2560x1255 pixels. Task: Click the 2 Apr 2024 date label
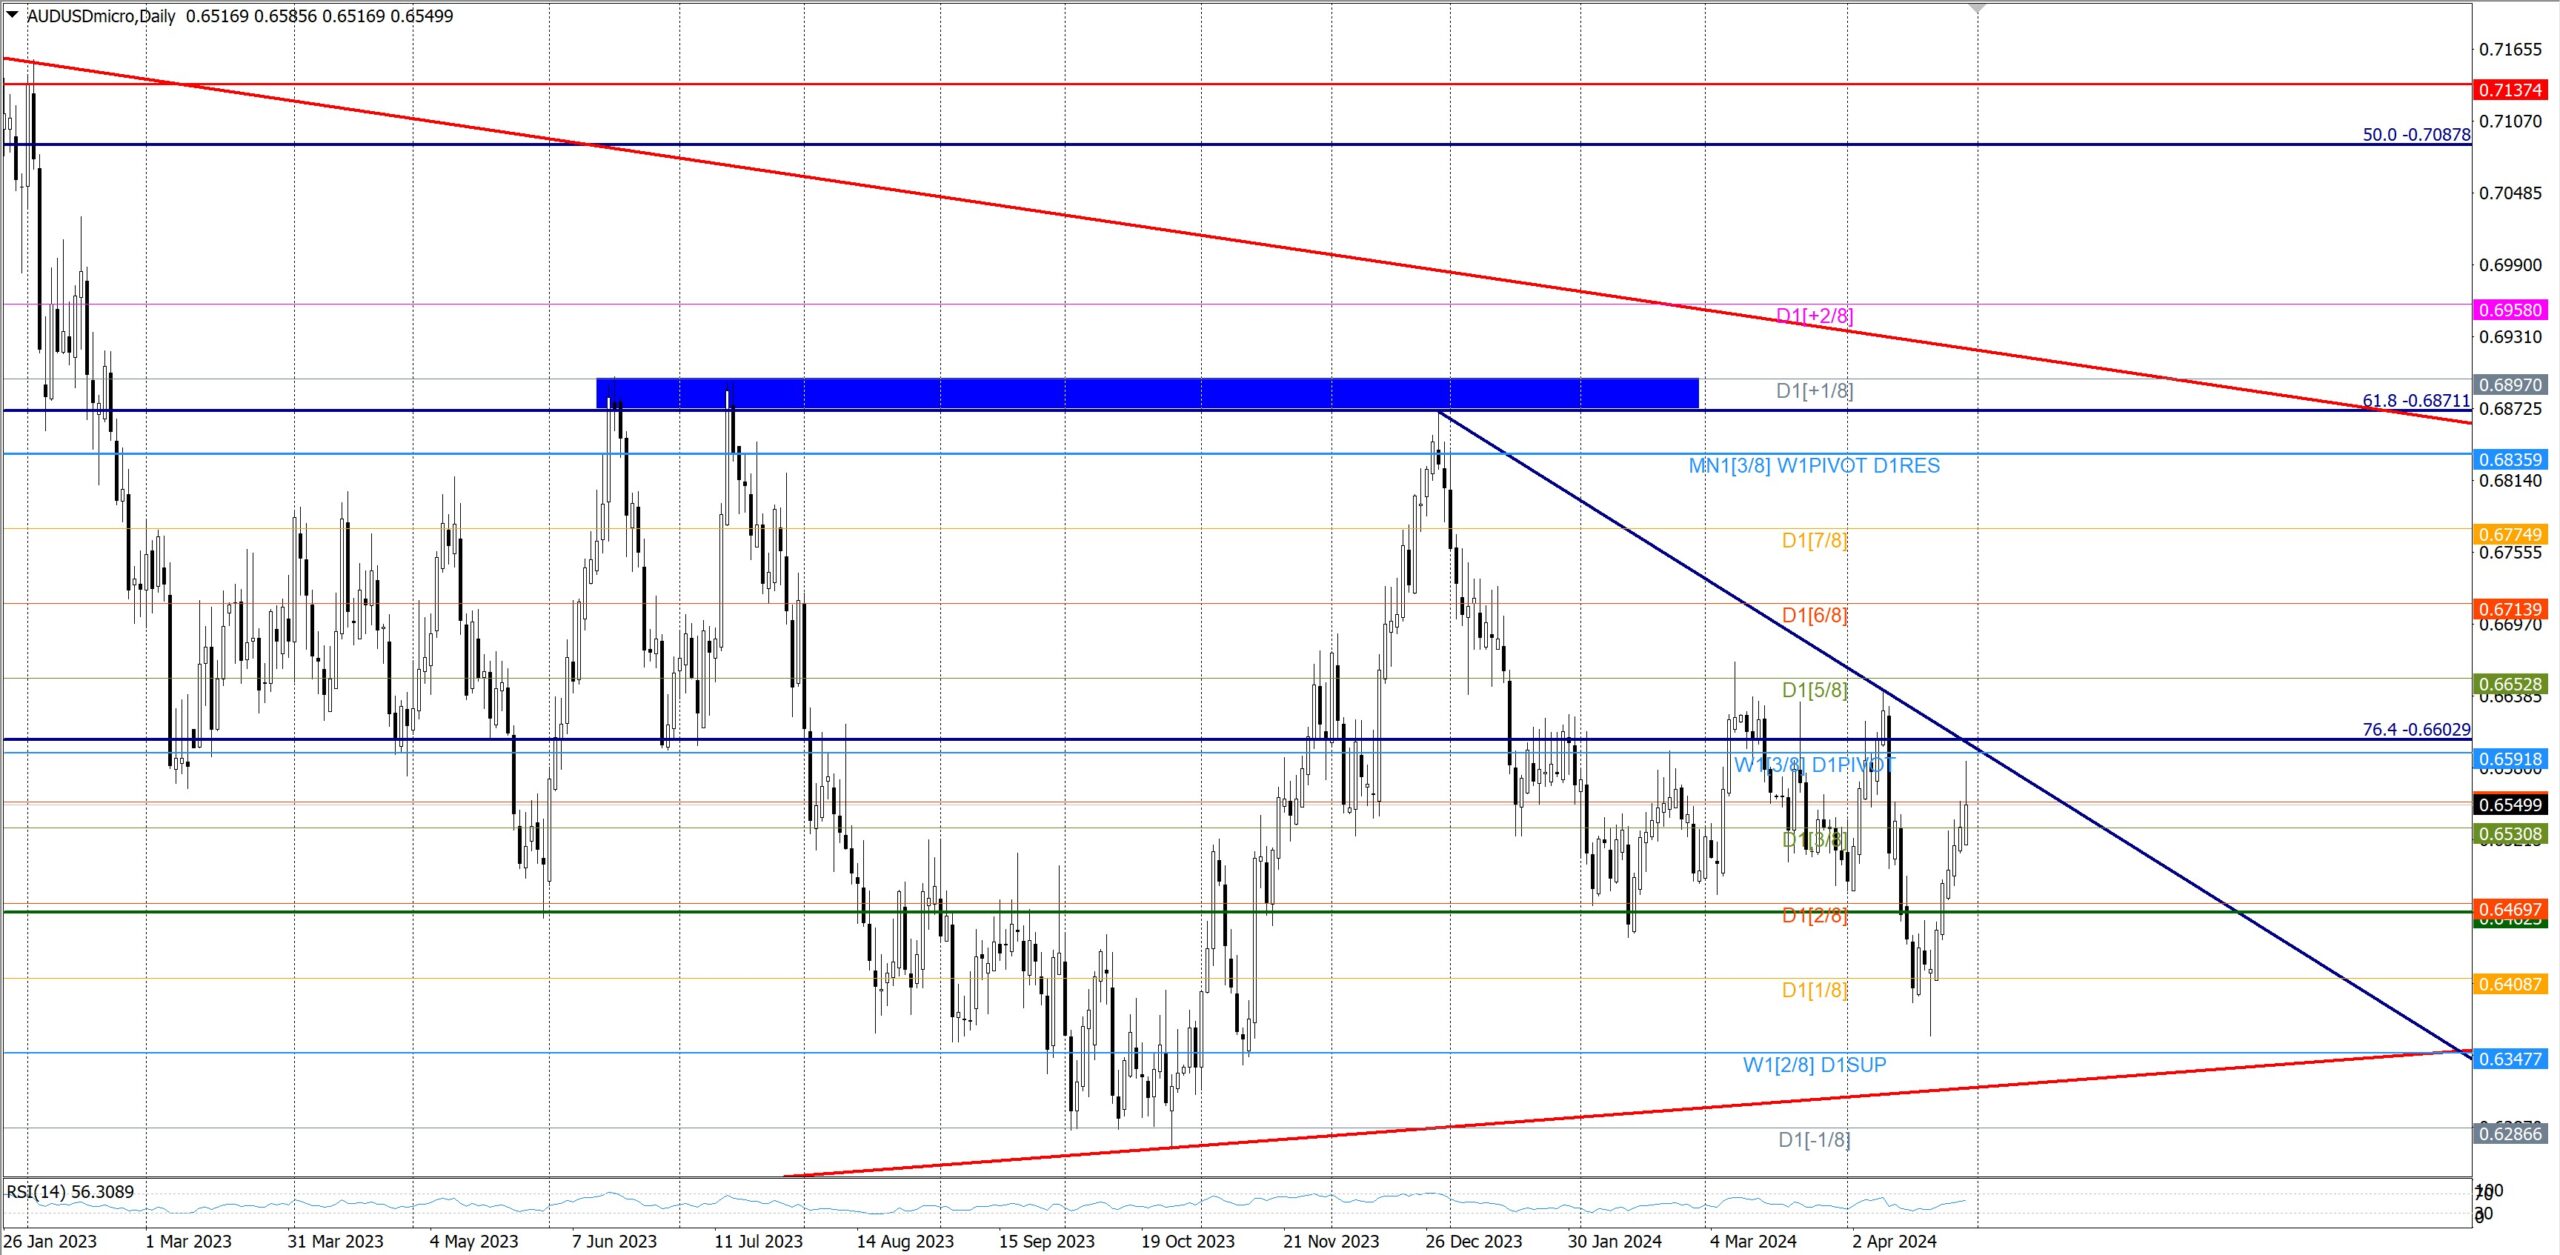[x=1893, y=1241]
